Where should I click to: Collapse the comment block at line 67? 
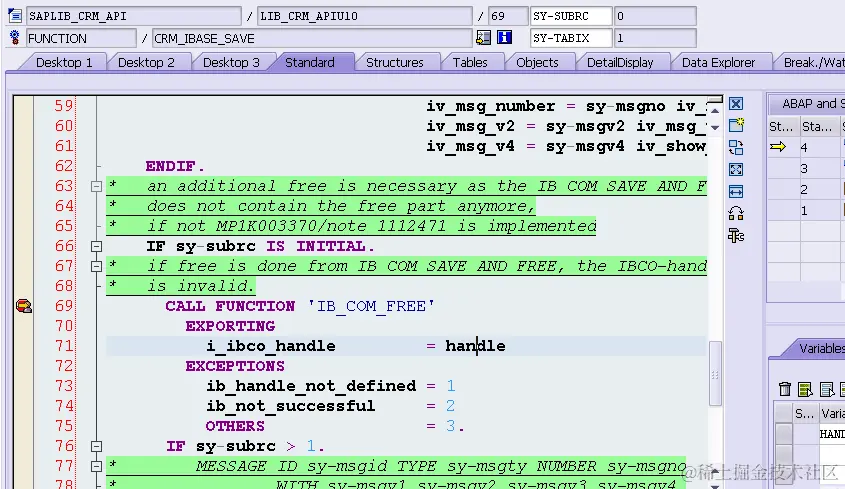coord(96,266)
